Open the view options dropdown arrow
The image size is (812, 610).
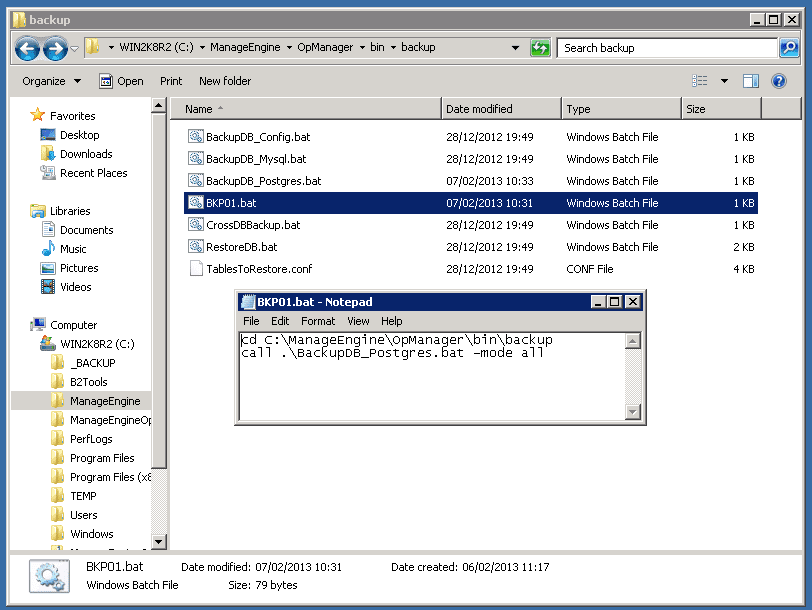coord(724,81)
